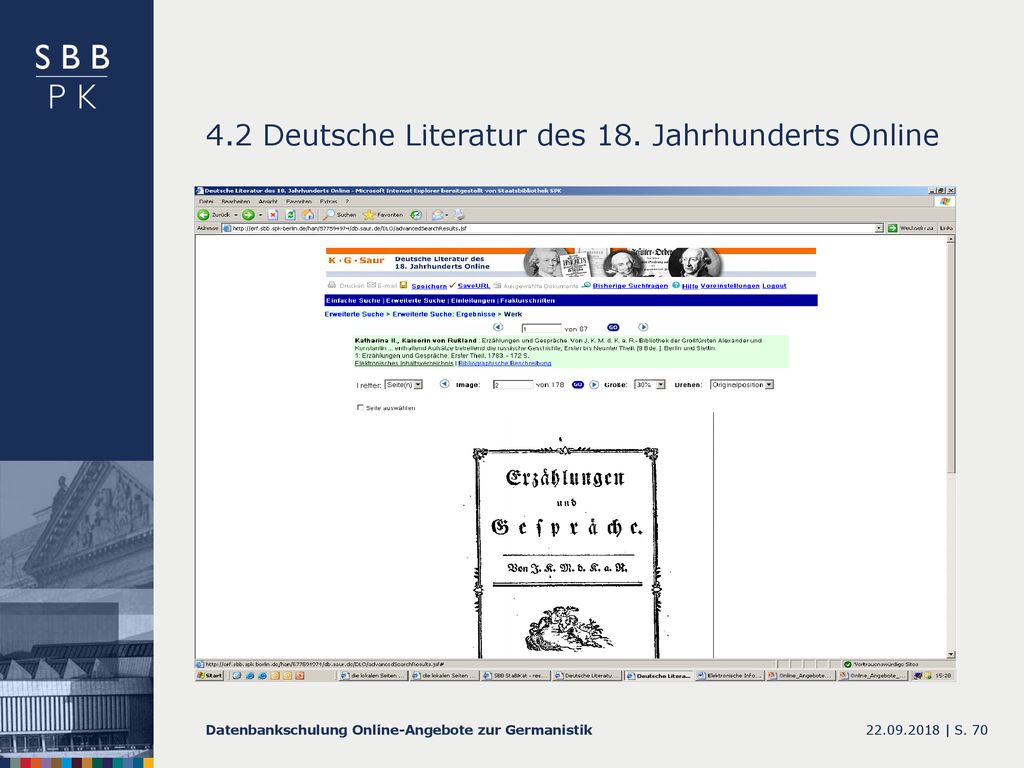This screenshot has height=768, width=1024.
Task: Switch to 'Erweiterte Suche' in the blue bar
Action: click(x=415, y=300)
